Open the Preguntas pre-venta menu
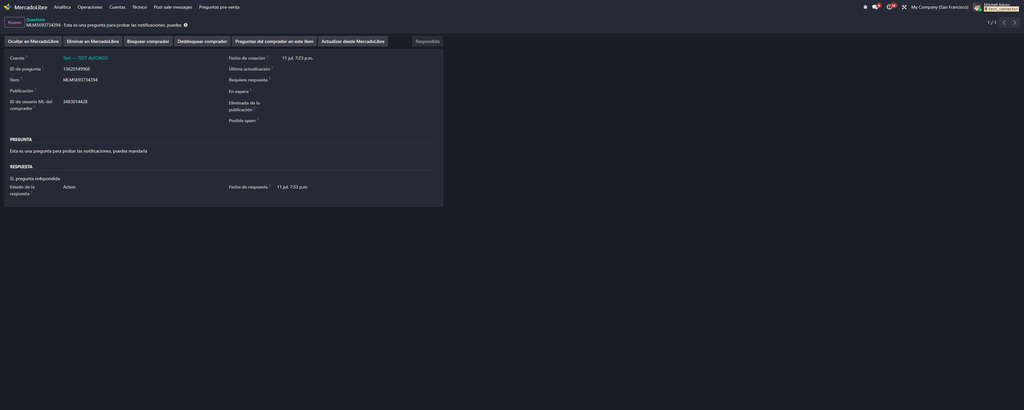This screenshot has width=1024, height=410. click(219, 7)
